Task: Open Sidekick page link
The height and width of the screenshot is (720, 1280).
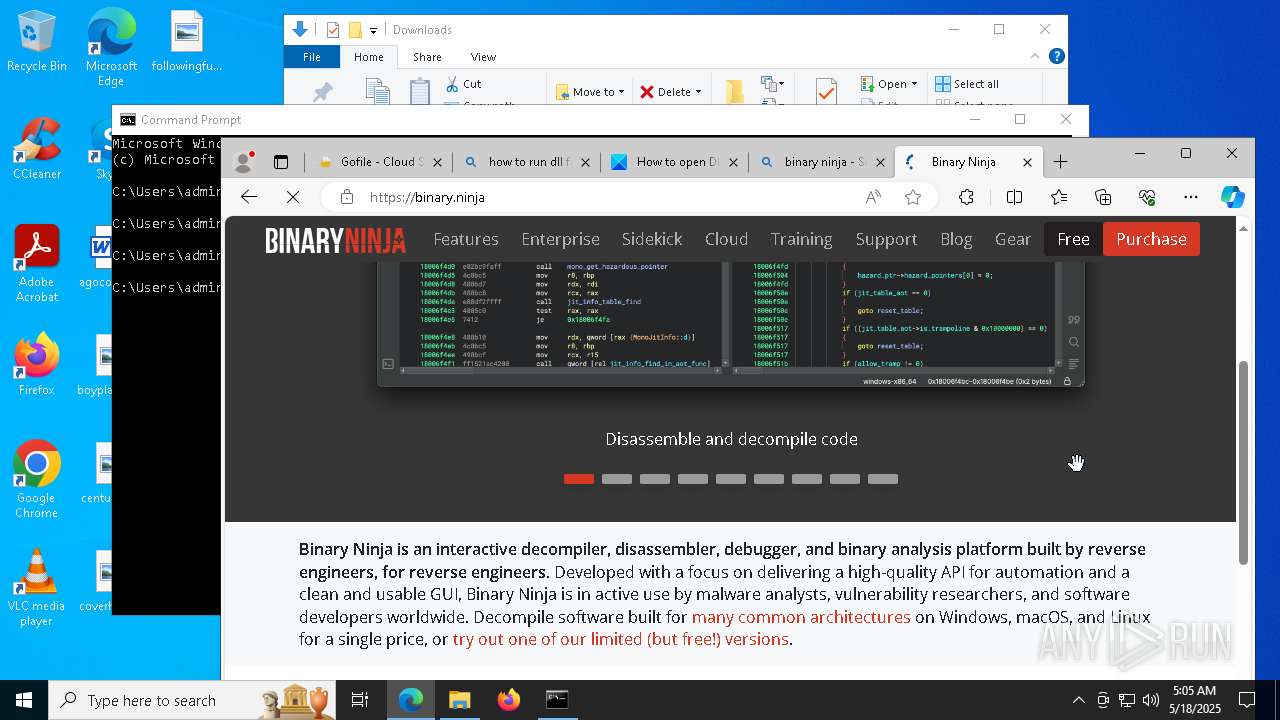Action: (652, 240)
